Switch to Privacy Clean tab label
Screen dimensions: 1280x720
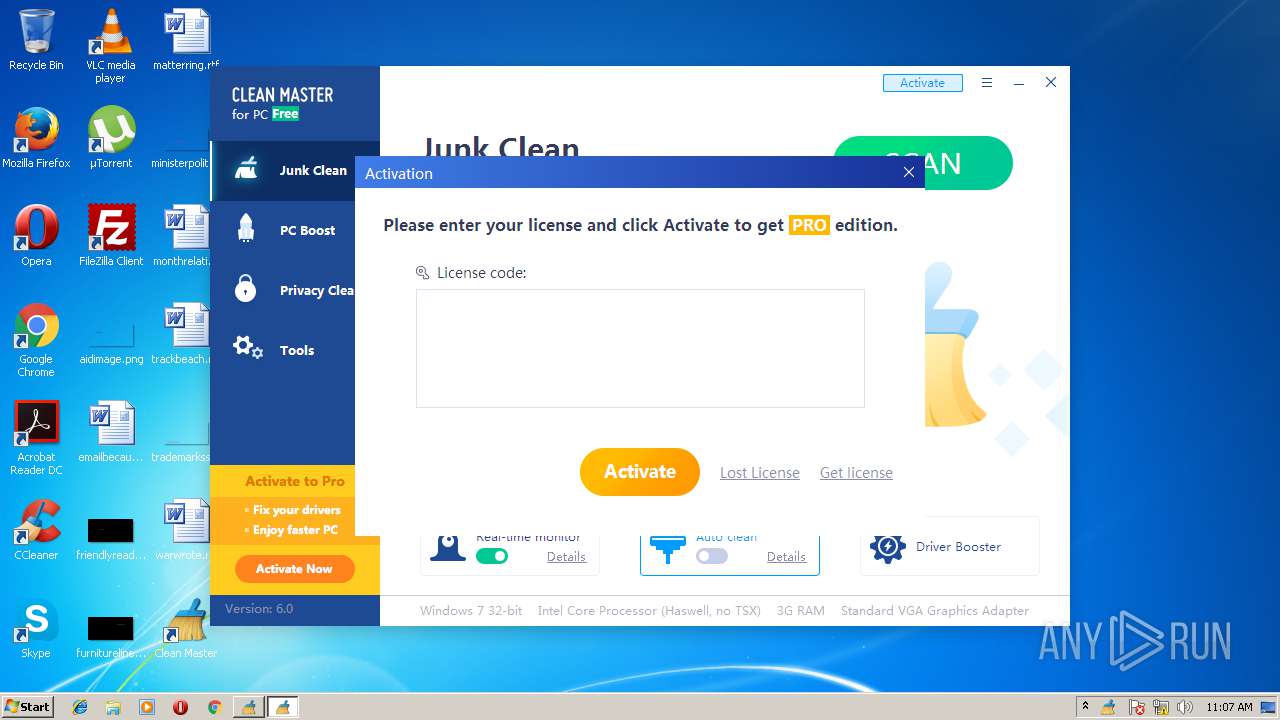[x=317, y=290]
